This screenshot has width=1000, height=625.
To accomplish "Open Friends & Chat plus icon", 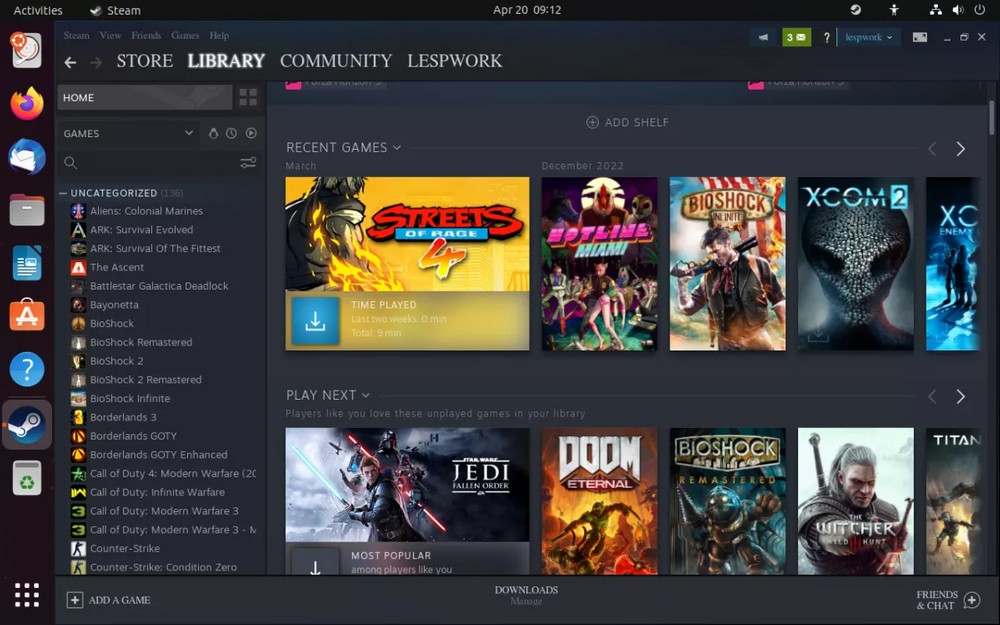I will pos(971,600).
